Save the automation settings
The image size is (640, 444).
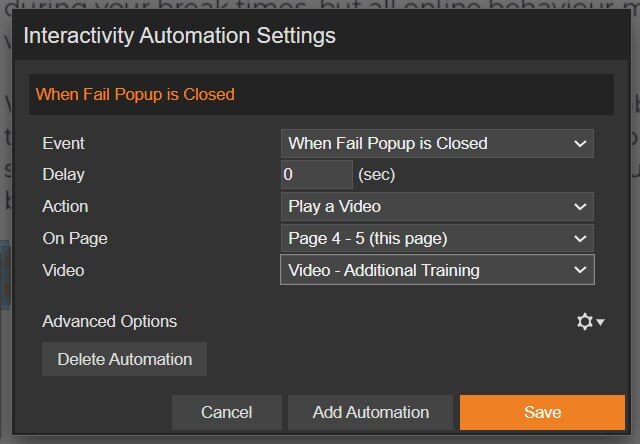542,412
